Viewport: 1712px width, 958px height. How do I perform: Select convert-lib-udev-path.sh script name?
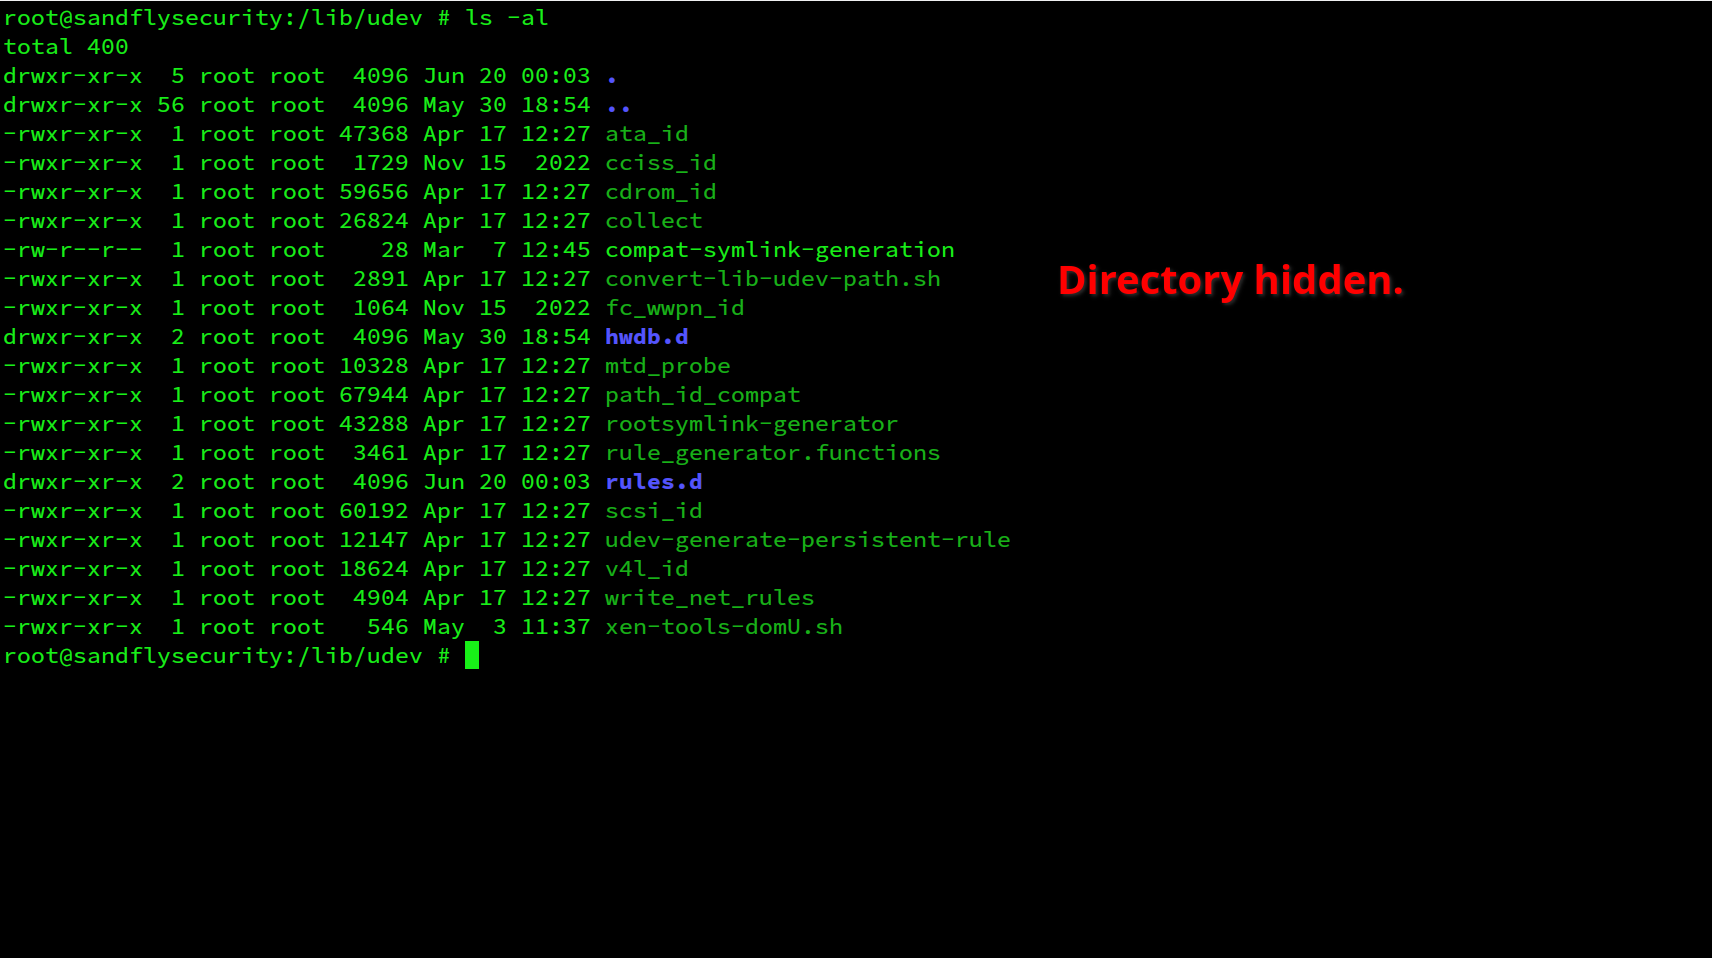(772, 279)
